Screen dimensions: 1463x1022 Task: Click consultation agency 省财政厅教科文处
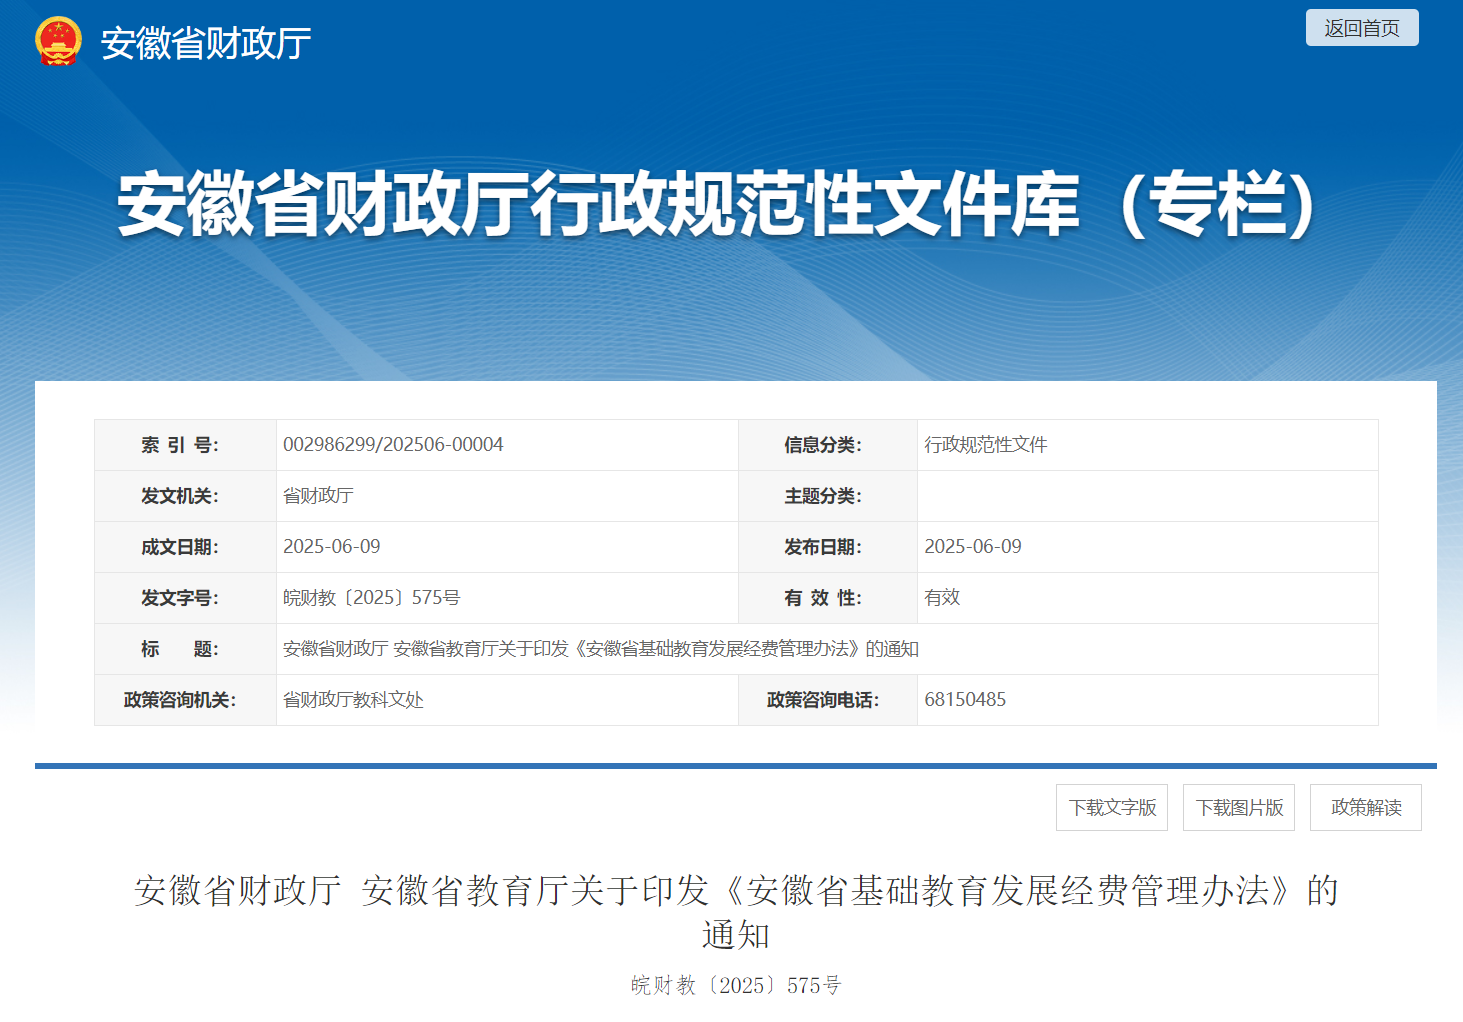click(x=353, y=700)
